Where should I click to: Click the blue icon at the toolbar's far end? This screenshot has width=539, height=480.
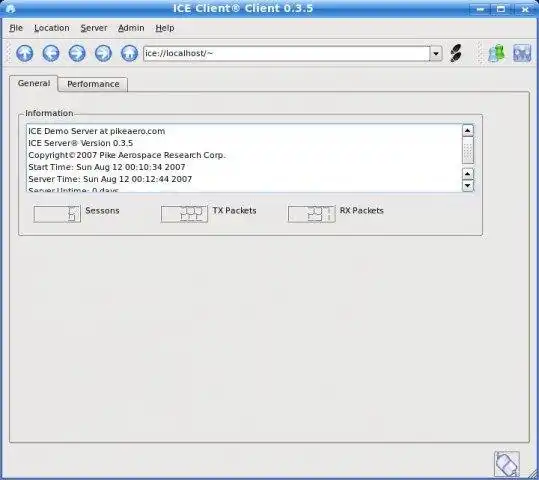pyautogui.click(x=522, y=54)
